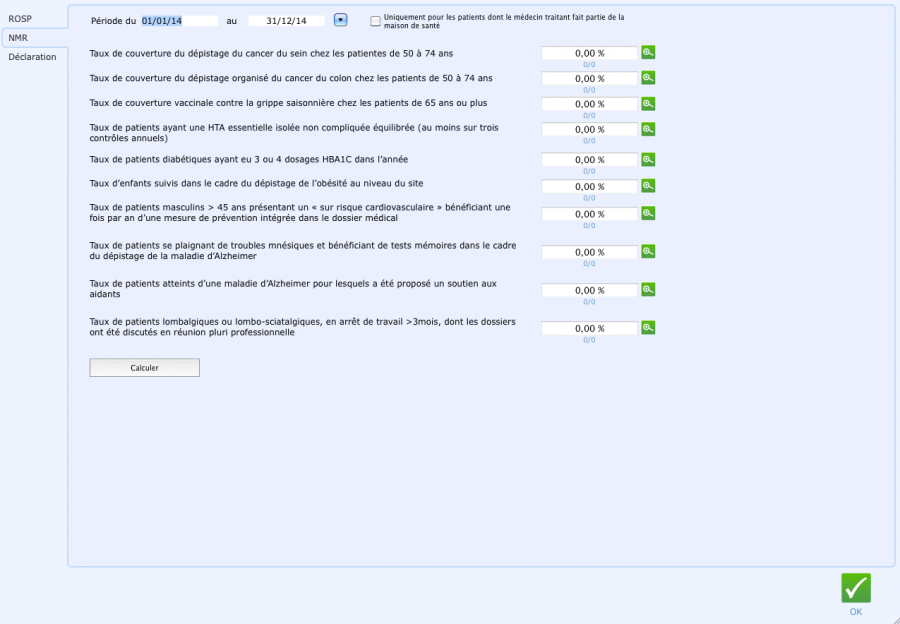Click the 0/0 count under soutien aux aidants rate

pos(589,301)
